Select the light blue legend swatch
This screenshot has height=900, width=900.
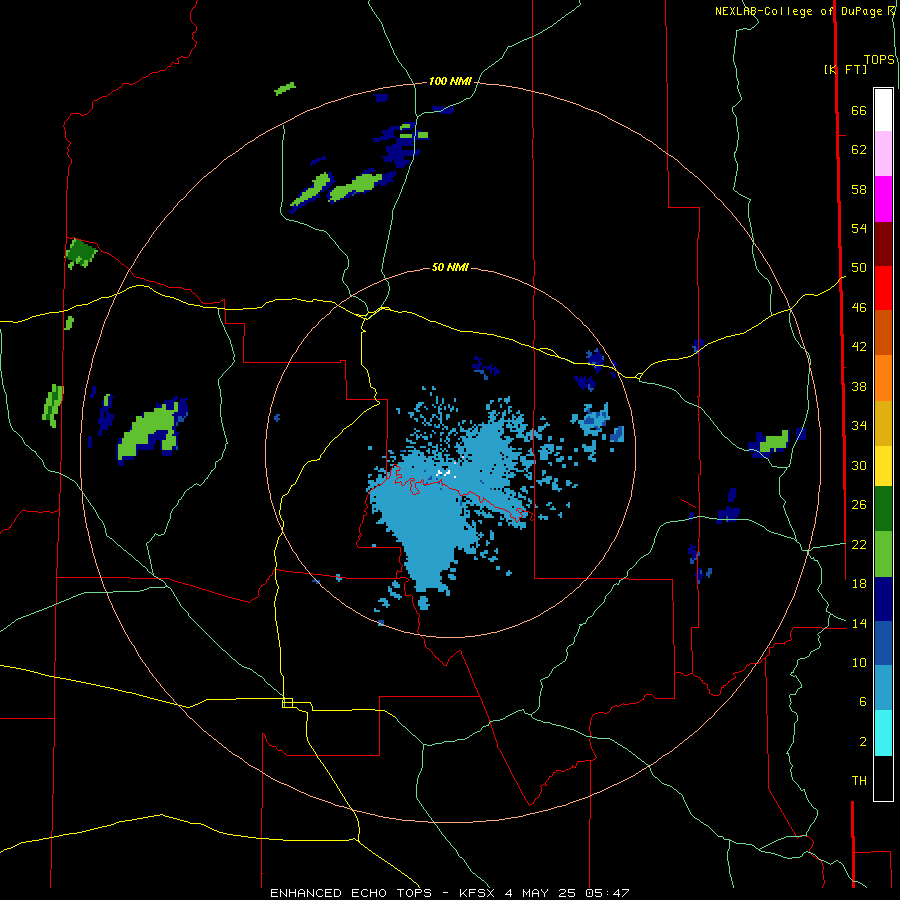[x=883, y=687]
